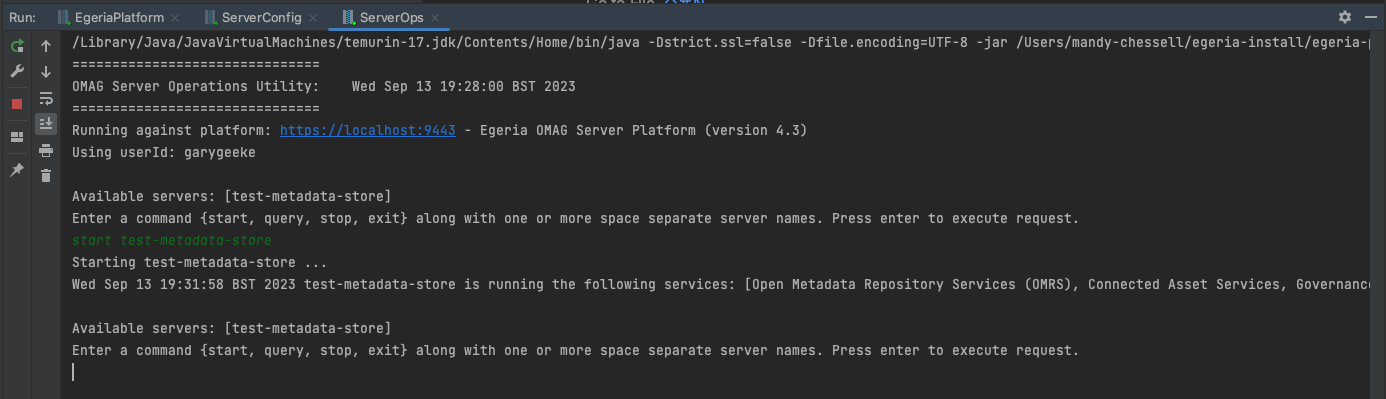Toggle soft-wrap for console output
The height and width of the screenshot is (399, 1386).
pos(46,98)
